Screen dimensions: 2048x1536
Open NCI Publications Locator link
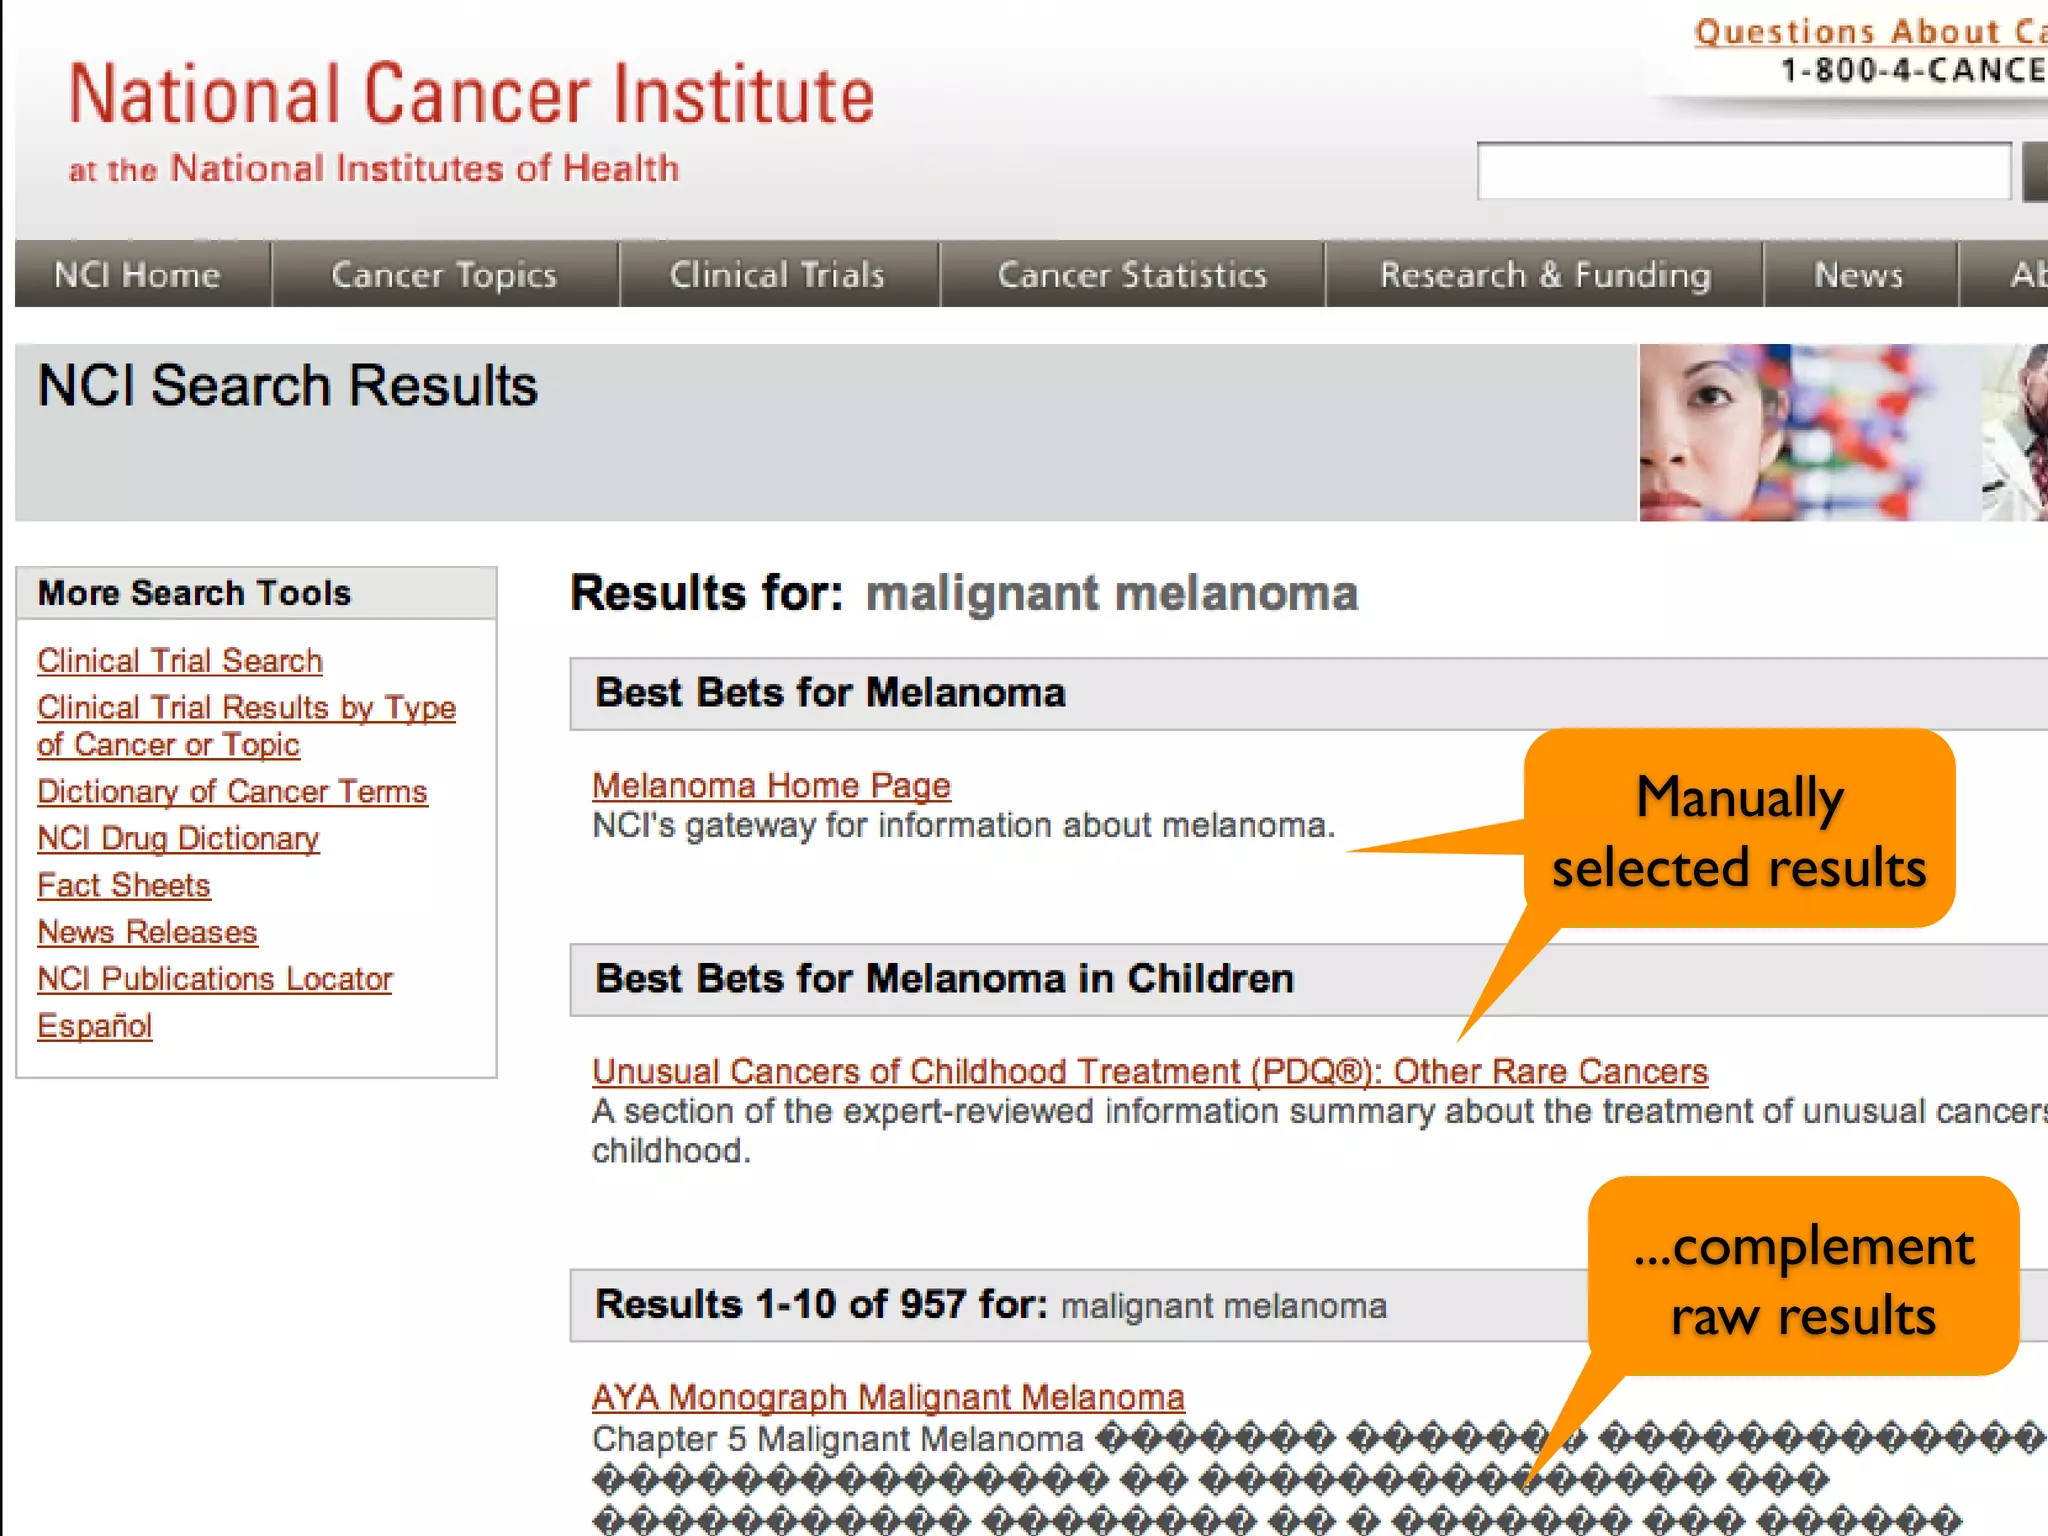pos(215,979)
